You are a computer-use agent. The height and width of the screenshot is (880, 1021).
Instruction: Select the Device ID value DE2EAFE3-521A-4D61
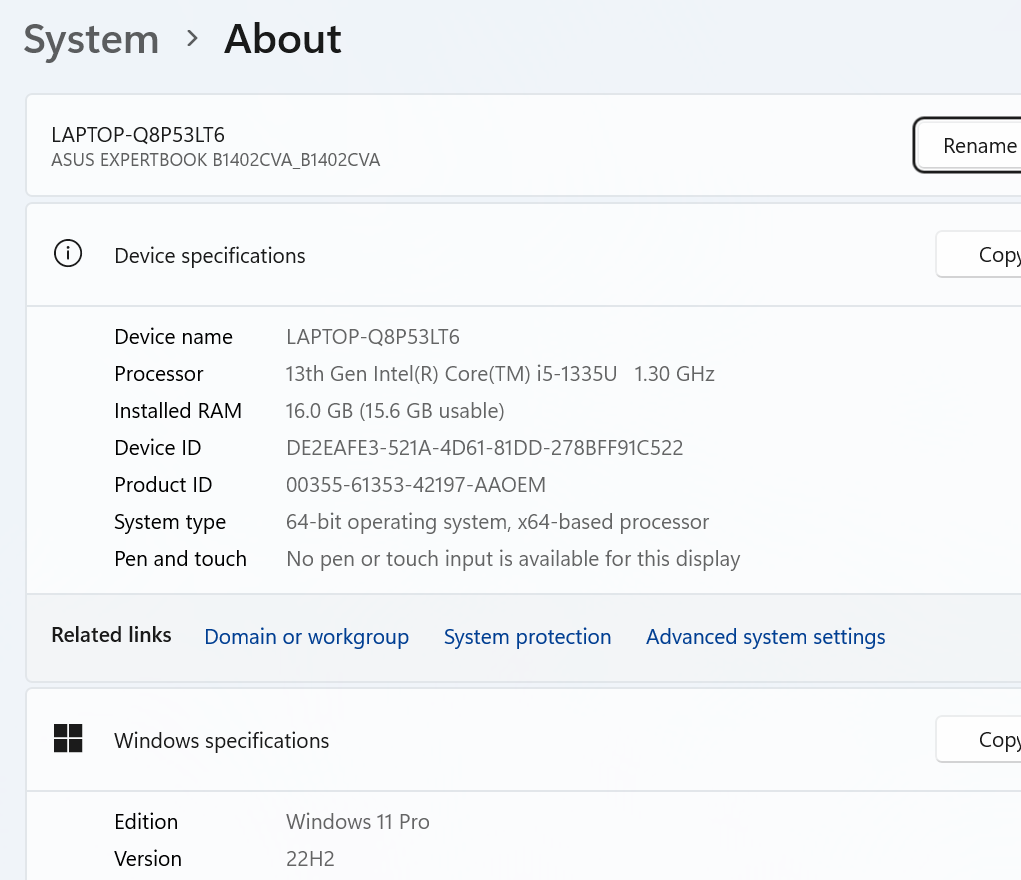click(x=484, y=448)
